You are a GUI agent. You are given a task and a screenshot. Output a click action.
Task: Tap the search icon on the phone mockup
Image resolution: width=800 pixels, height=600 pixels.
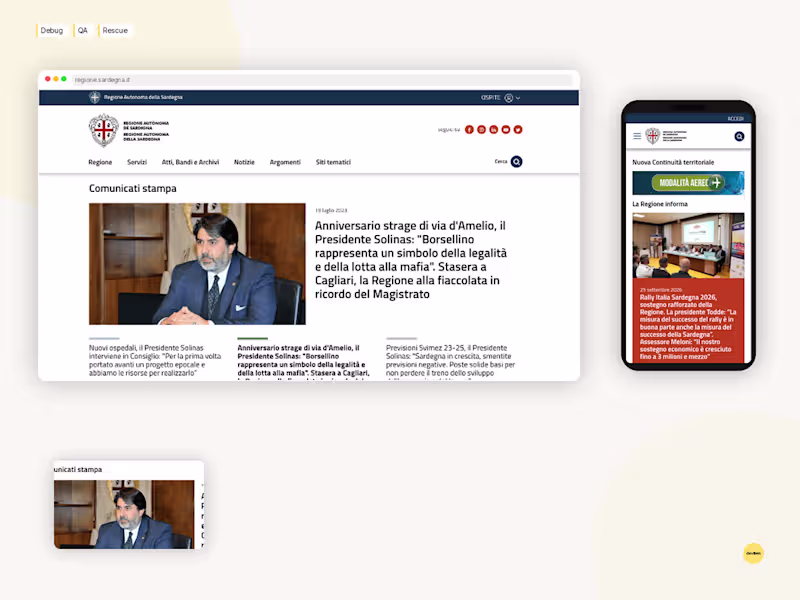coord(739,136)
